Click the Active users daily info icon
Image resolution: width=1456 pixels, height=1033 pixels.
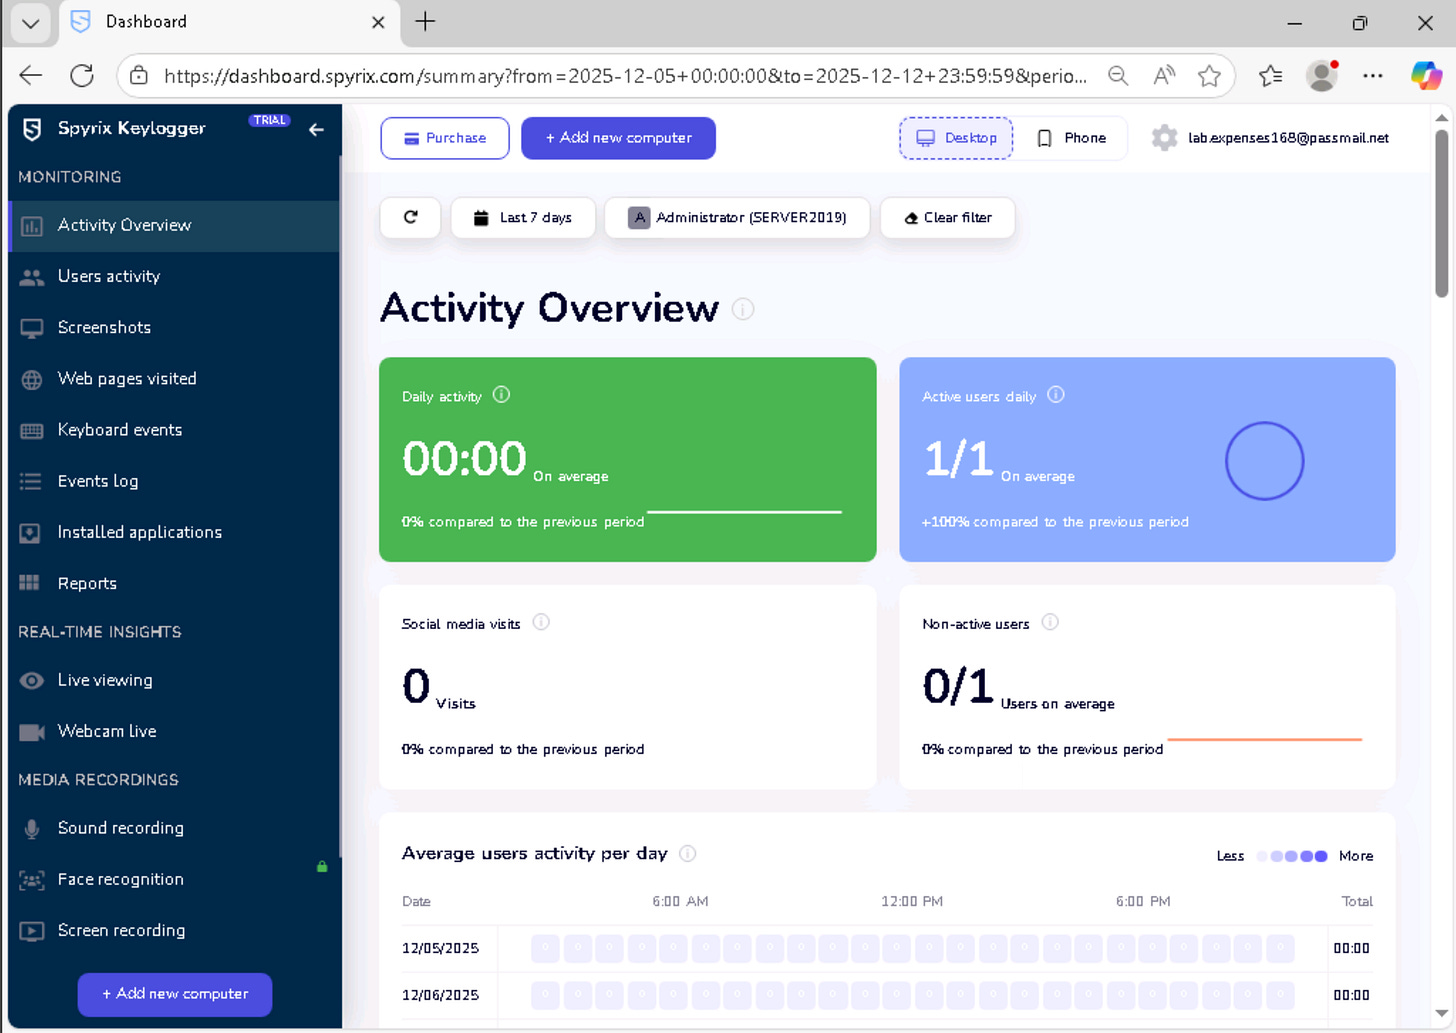(1056, 395)
